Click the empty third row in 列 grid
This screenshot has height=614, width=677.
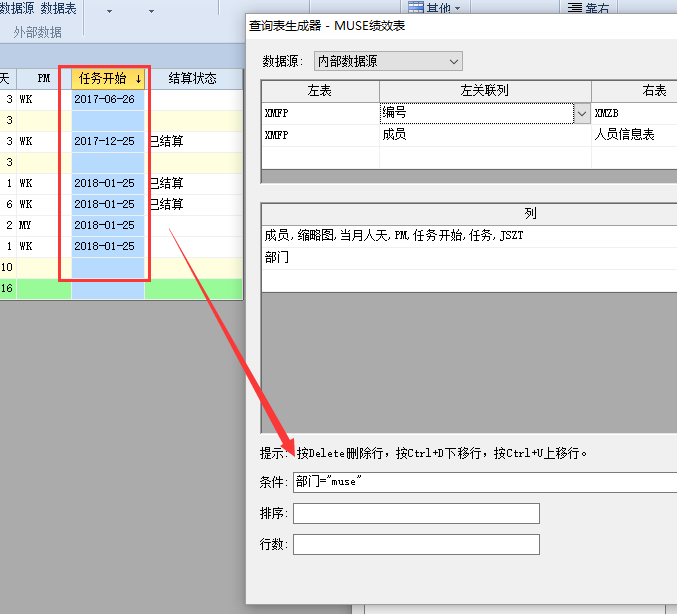click(x=469, y=280)
